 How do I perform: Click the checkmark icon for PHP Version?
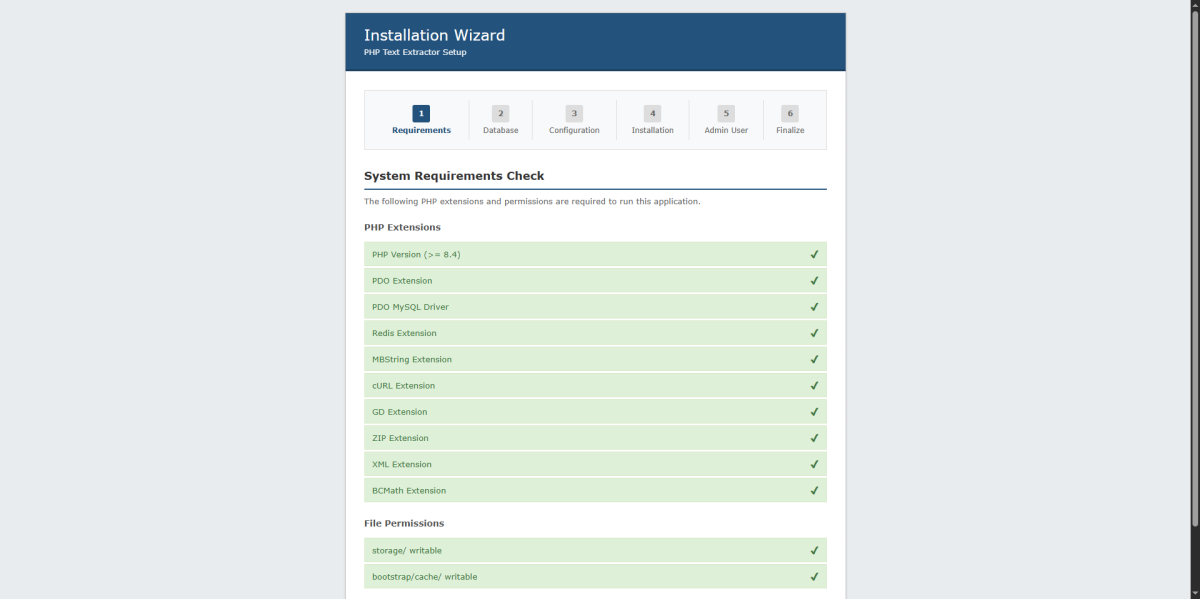[814, 255]
